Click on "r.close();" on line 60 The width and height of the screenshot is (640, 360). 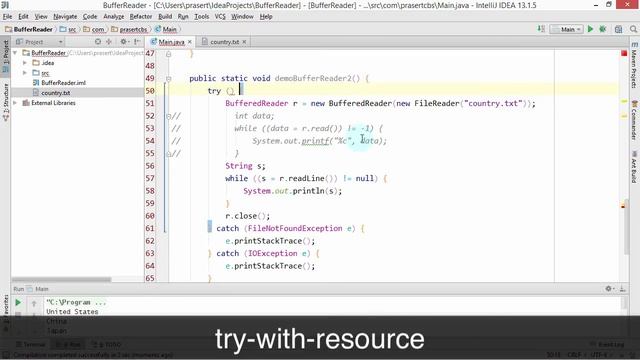pos(247,216)
